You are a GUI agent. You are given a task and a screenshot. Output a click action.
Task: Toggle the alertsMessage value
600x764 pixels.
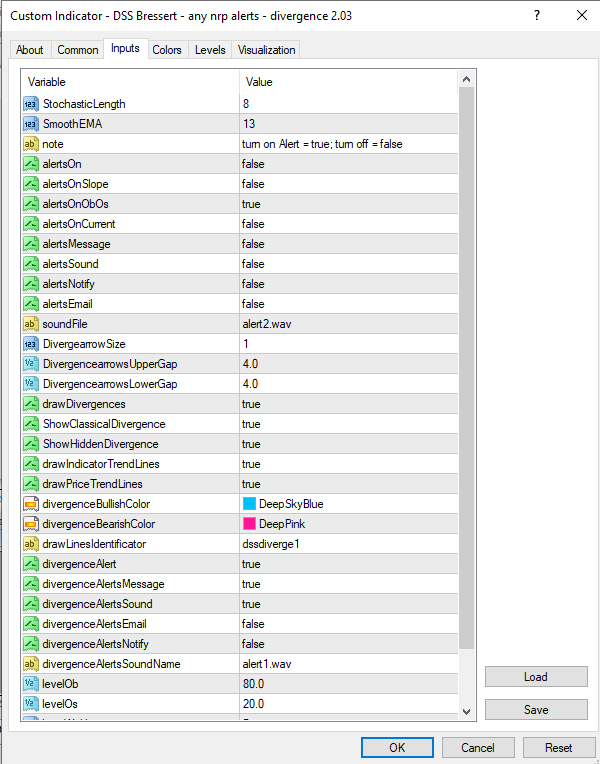coord(348,244)
